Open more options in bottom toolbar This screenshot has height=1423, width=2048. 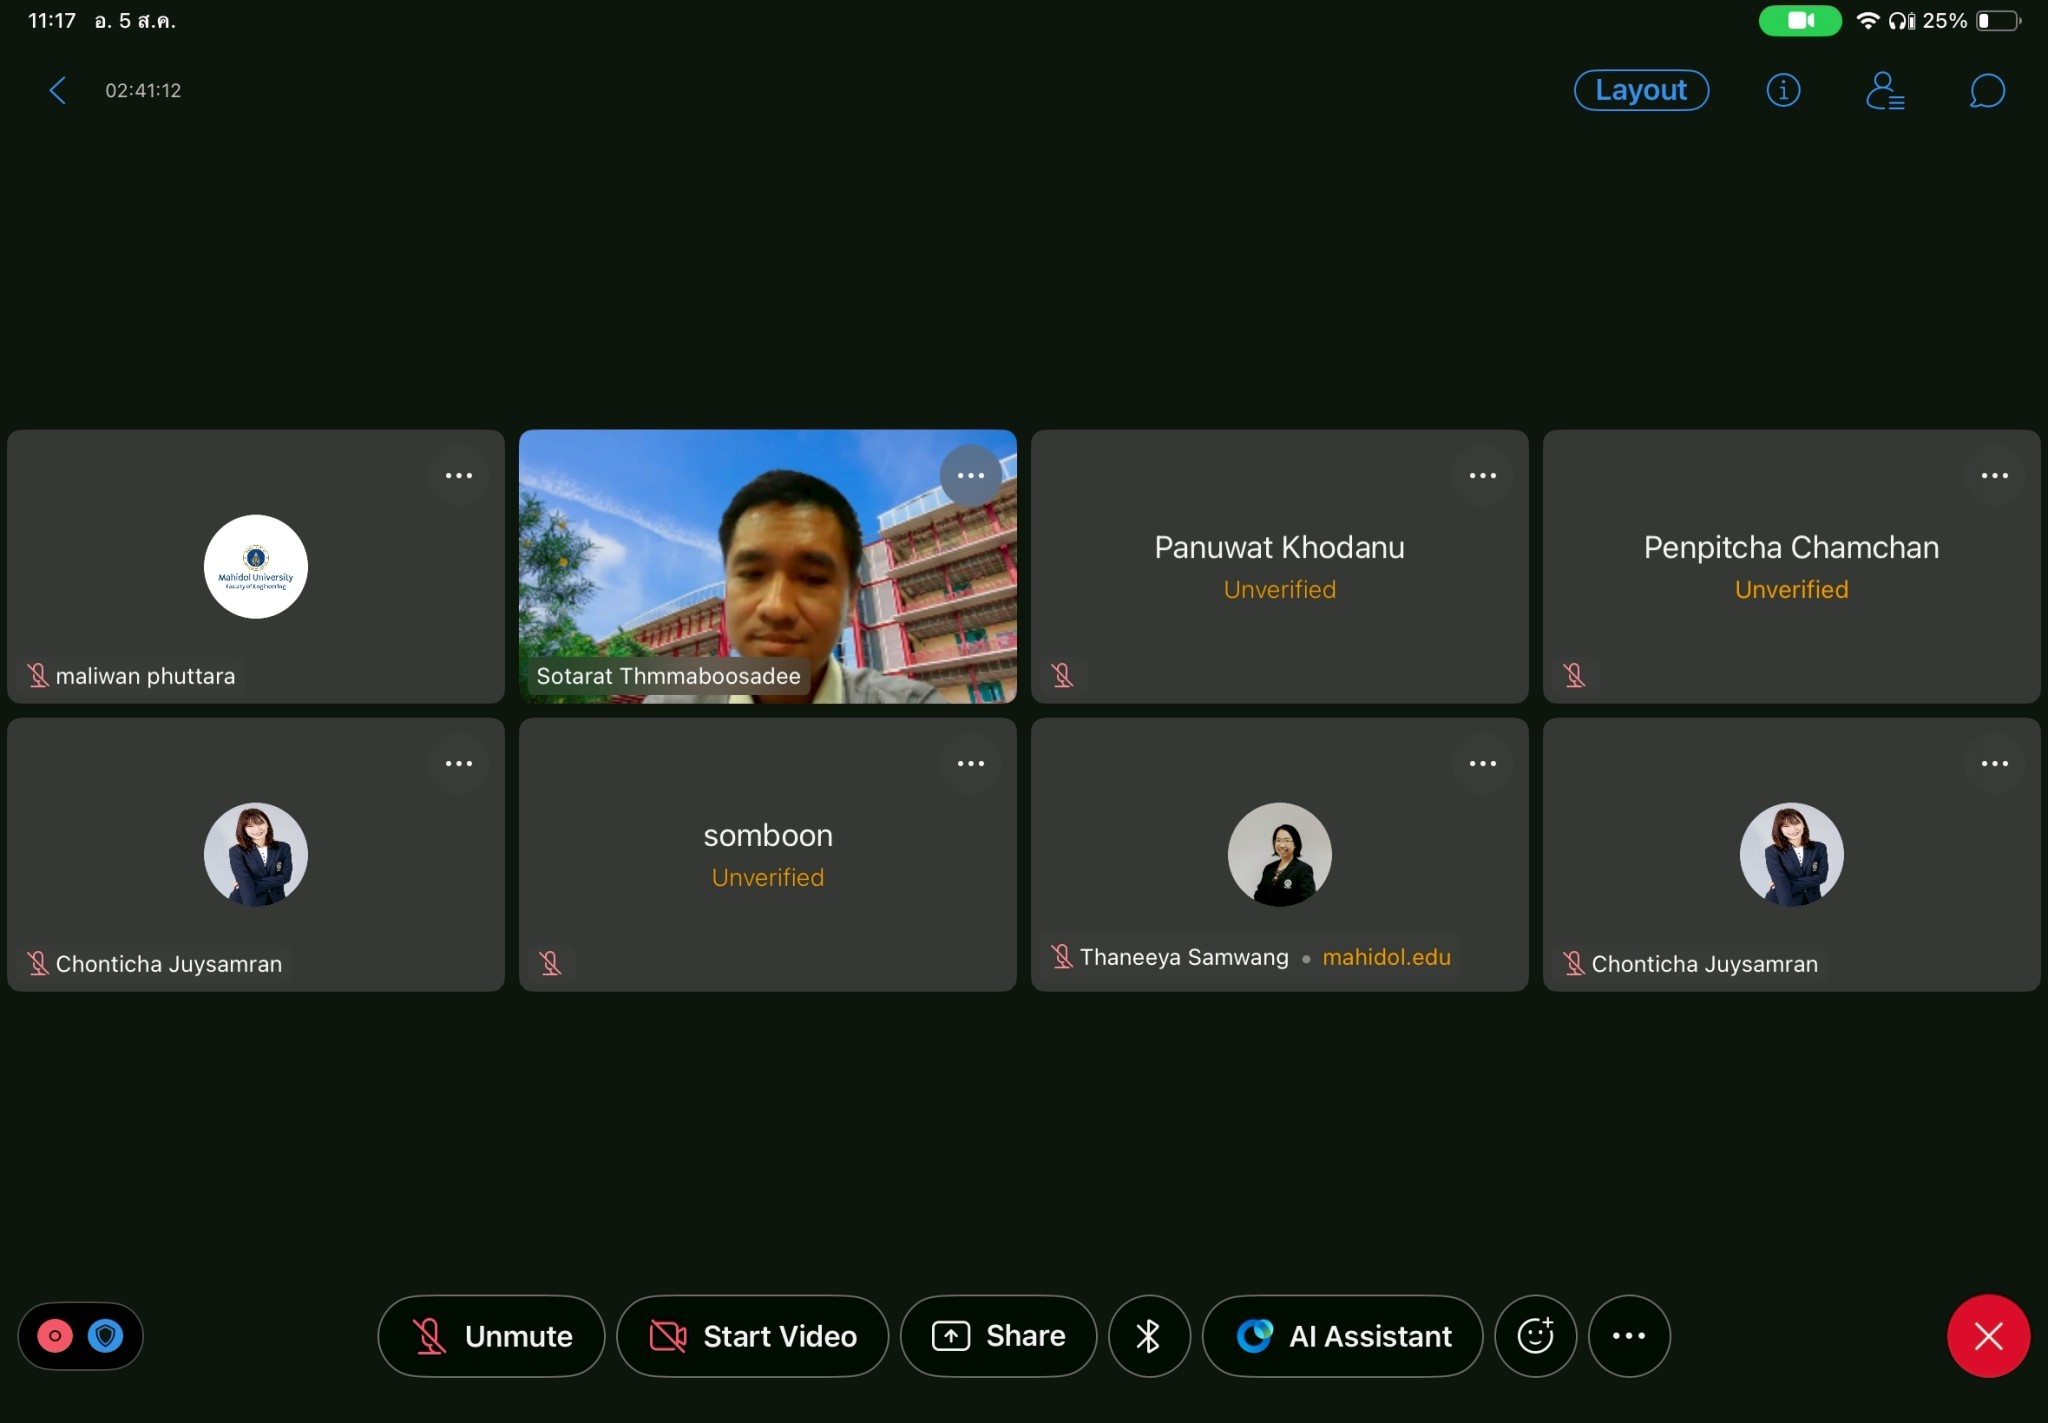[x=1628, y=1336]
